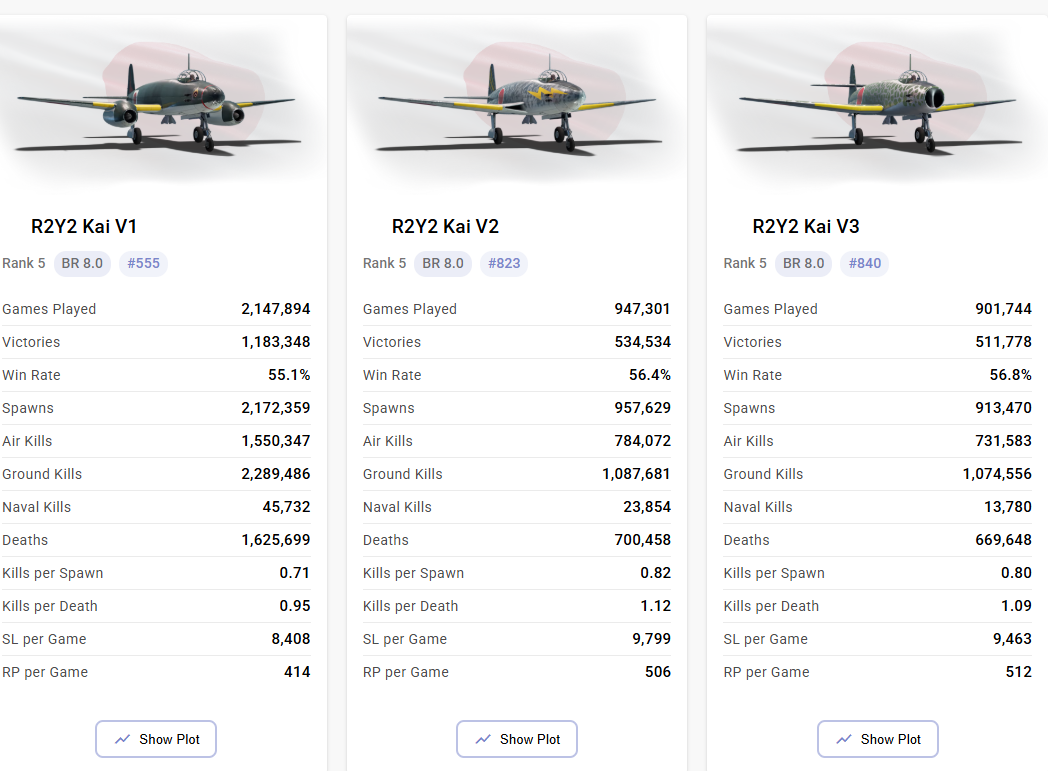Show plot for R2Y2 Kai V1
This screenshot has height=771, width=1048.
coord(156,739)
